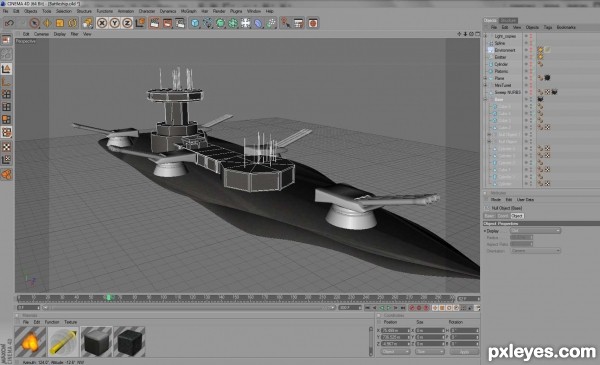600x365 pixels.
Task: Open the Objects menu in the main menu bar
Action: [31, 11]
